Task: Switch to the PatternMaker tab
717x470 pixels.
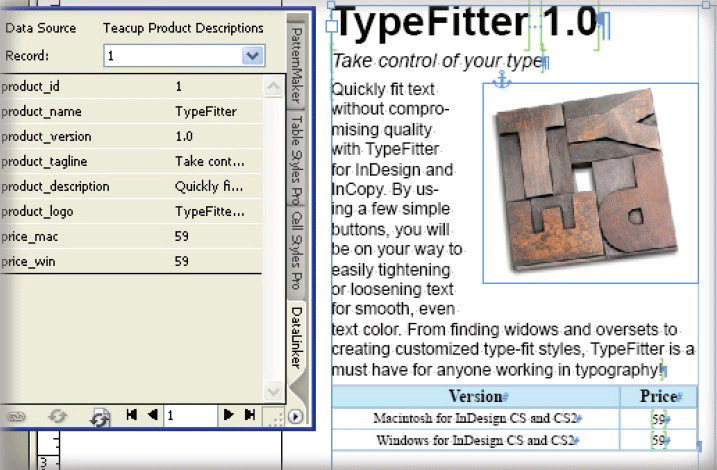Action: click(x=296, y=65)
